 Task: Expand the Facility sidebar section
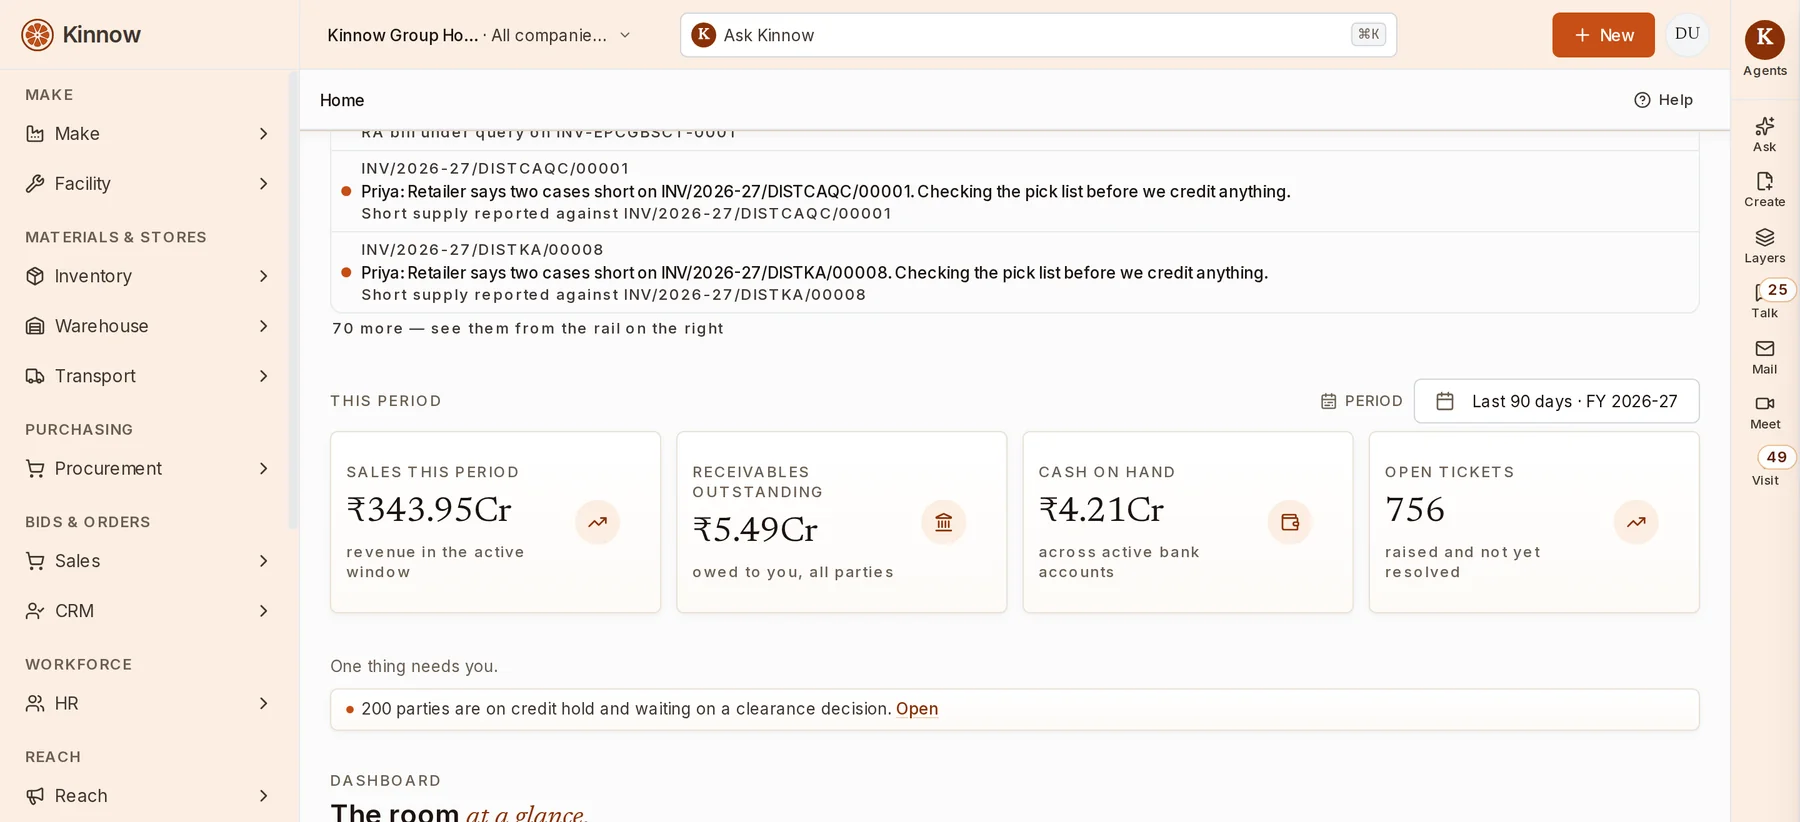(149, 184)
